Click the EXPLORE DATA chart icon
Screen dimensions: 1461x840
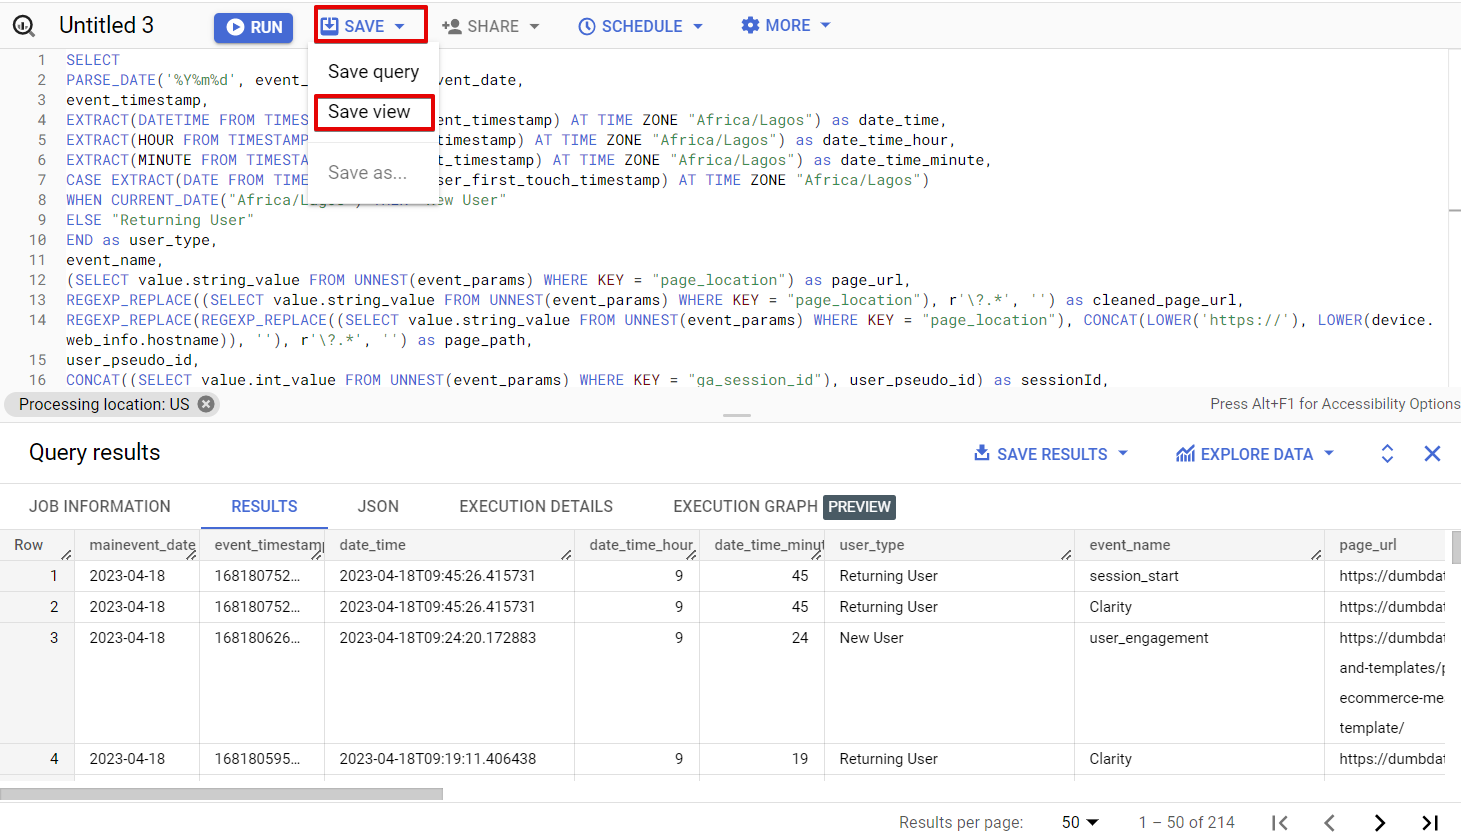click(x=1186, y=453)
